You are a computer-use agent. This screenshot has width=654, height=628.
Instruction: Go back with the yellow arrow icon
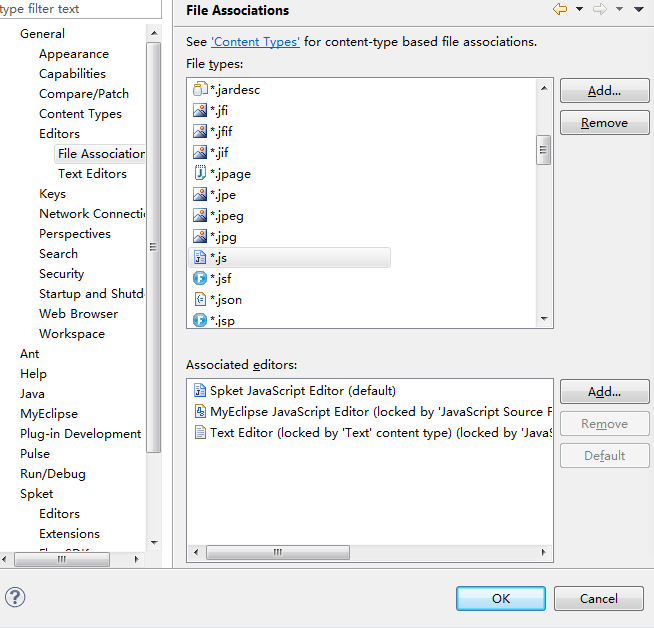pyautogui.click(x=560, y=9)
